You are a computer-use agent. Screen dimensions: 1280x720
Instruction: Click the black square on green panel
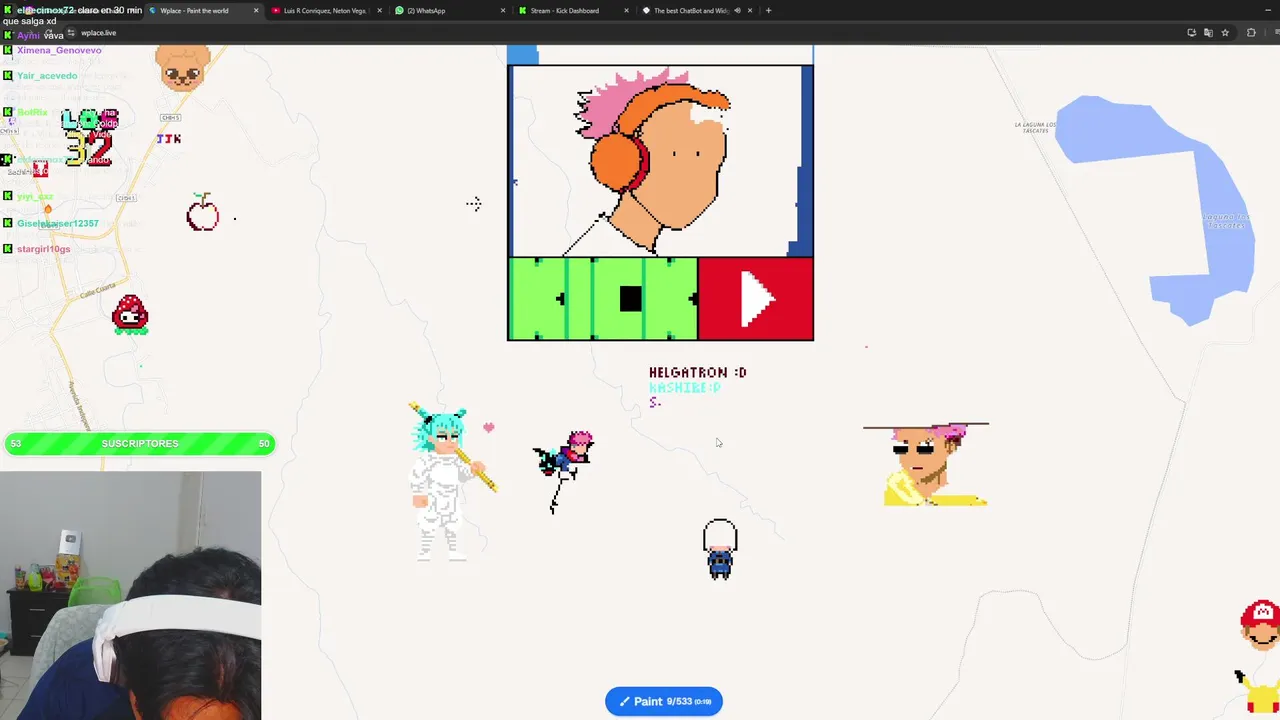pyautogui.click(x=630, y=298)
